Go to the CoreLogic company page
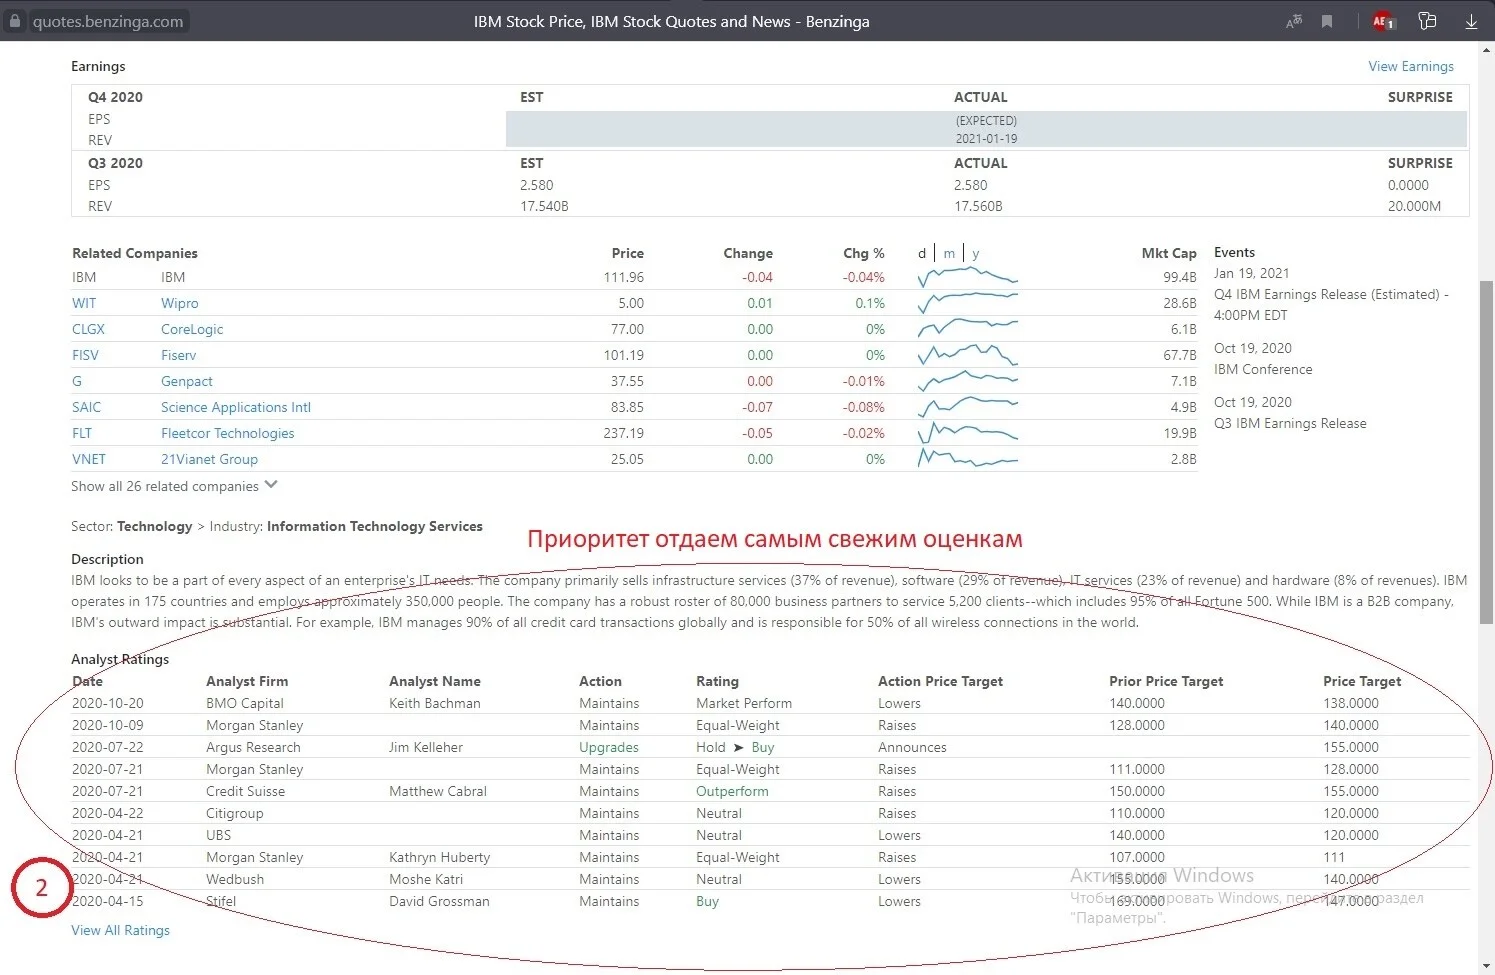Viewport: 1495px width, 975px height. [192, 329]
